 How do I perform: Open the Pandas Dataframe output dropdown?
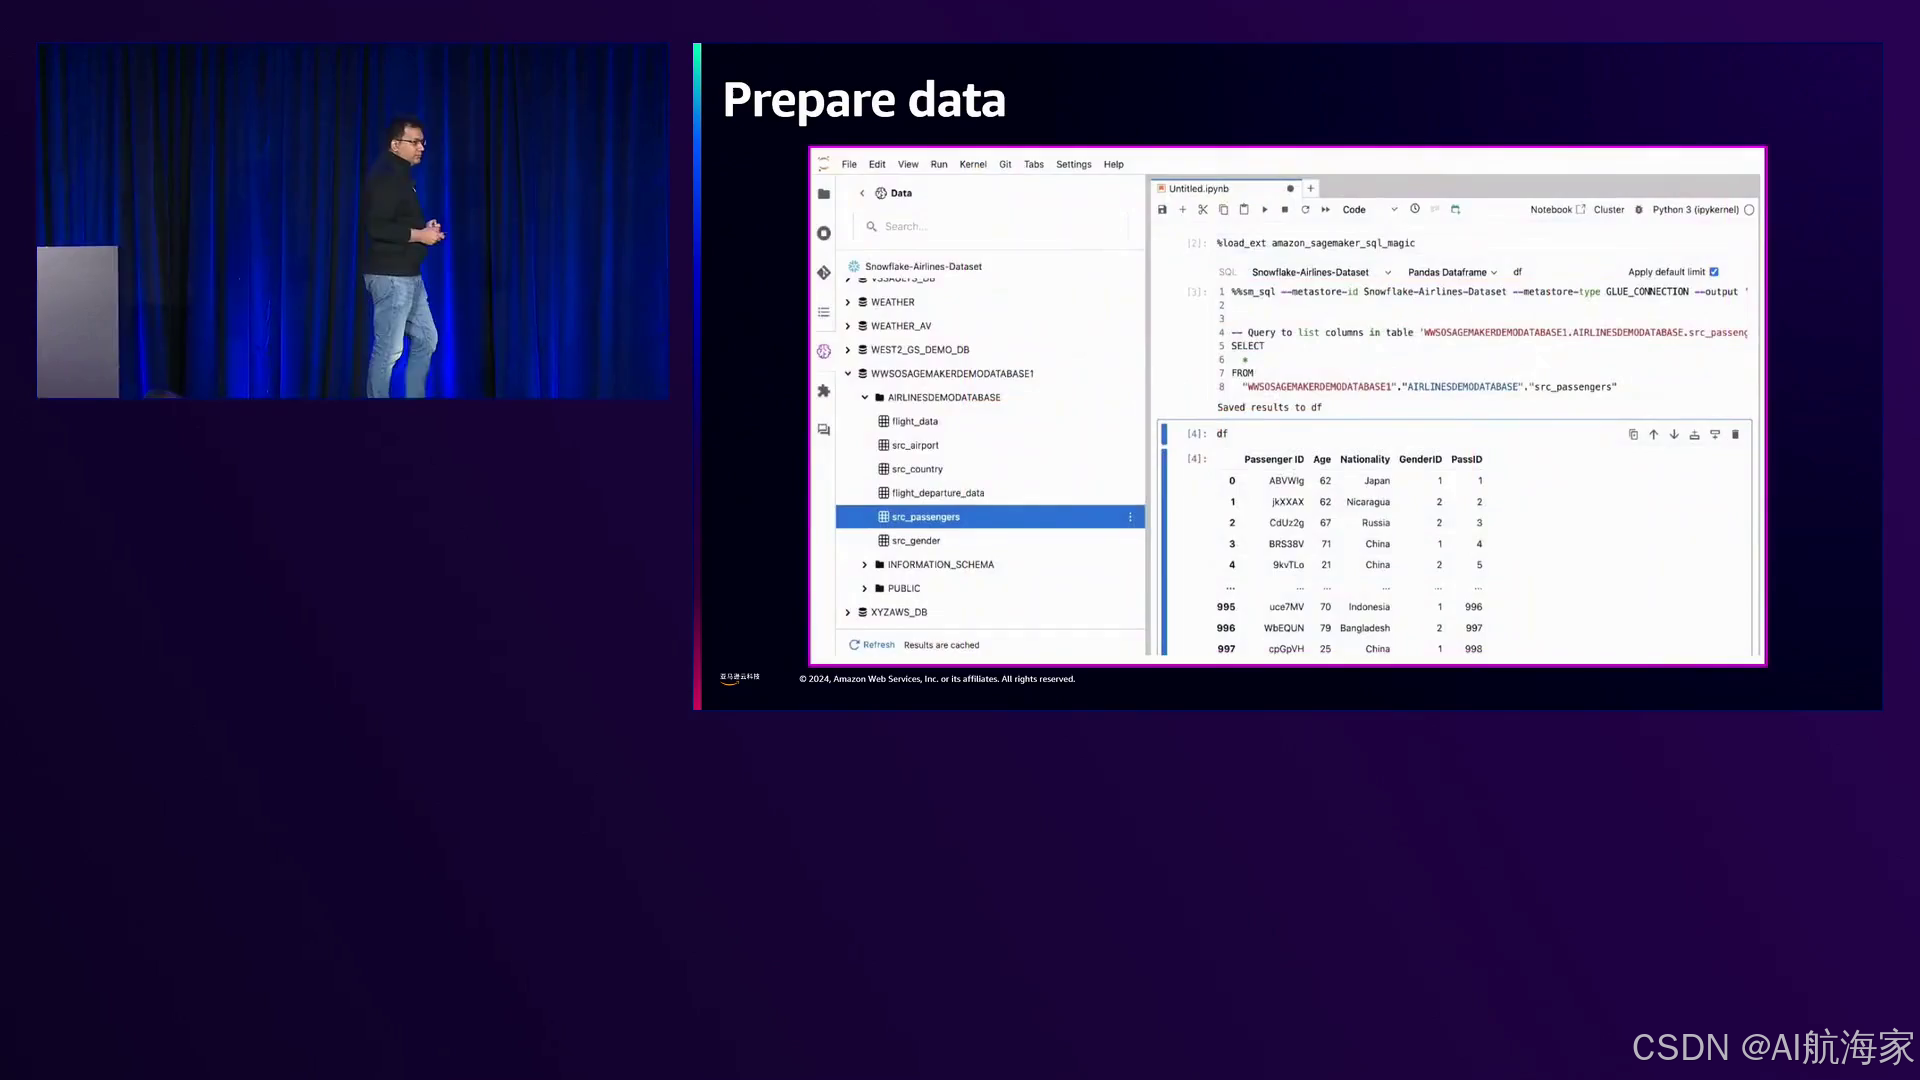point(1452,272)
